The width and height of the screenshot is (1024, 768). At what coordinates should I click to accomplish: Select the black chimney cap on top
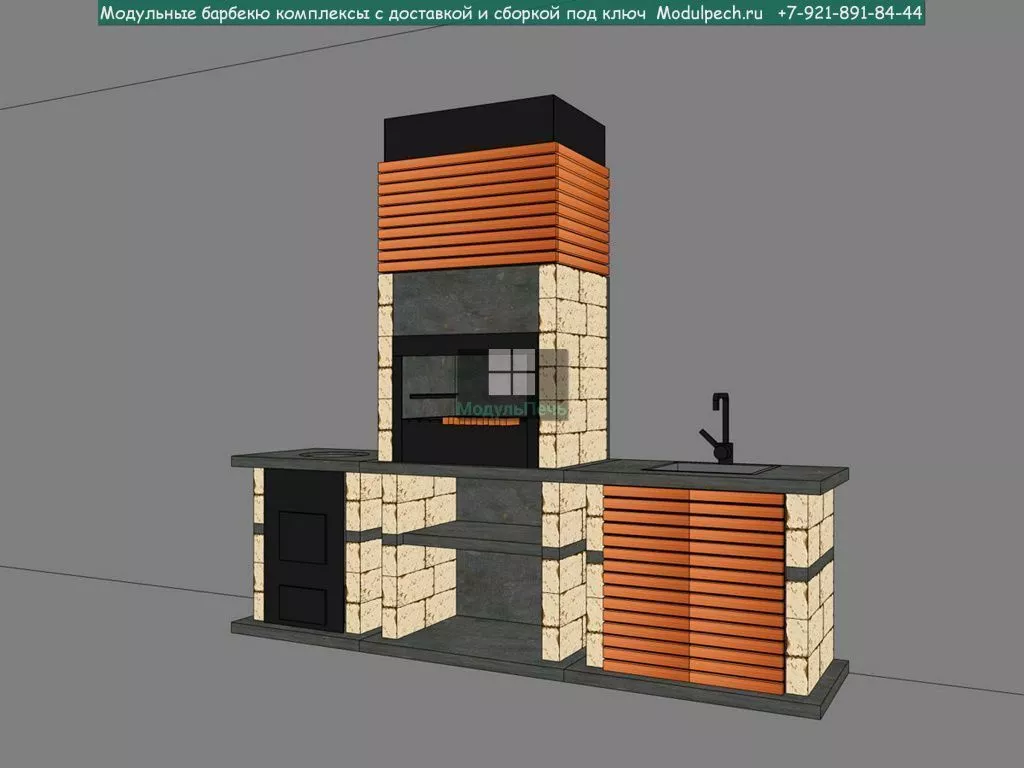pyautogui.click(x=496, y=128)
